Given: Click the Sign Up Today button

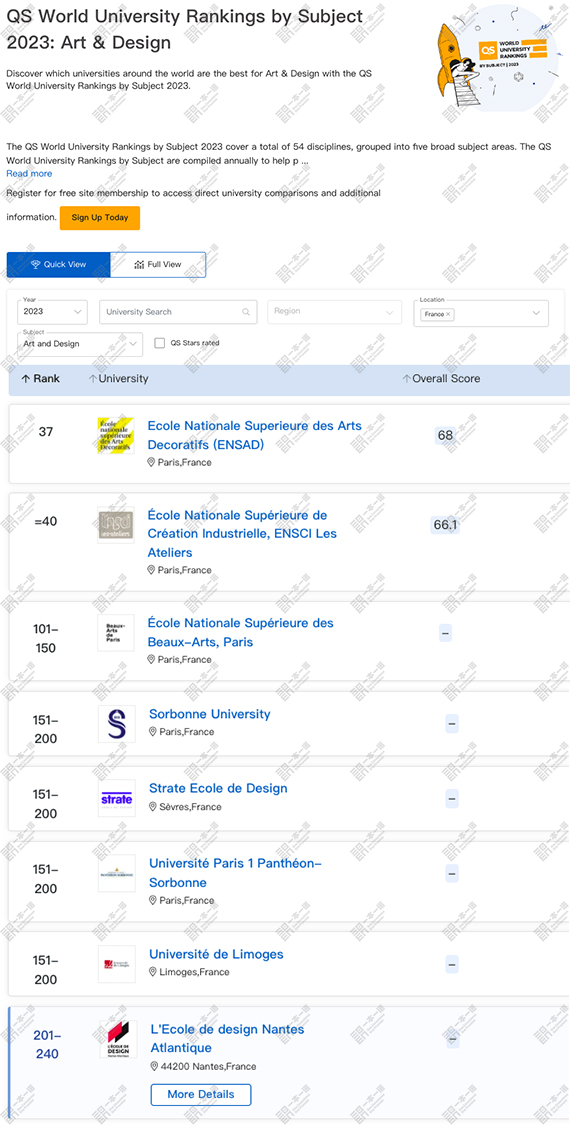Looking at the screenshot, I should (x=100, y=218).
